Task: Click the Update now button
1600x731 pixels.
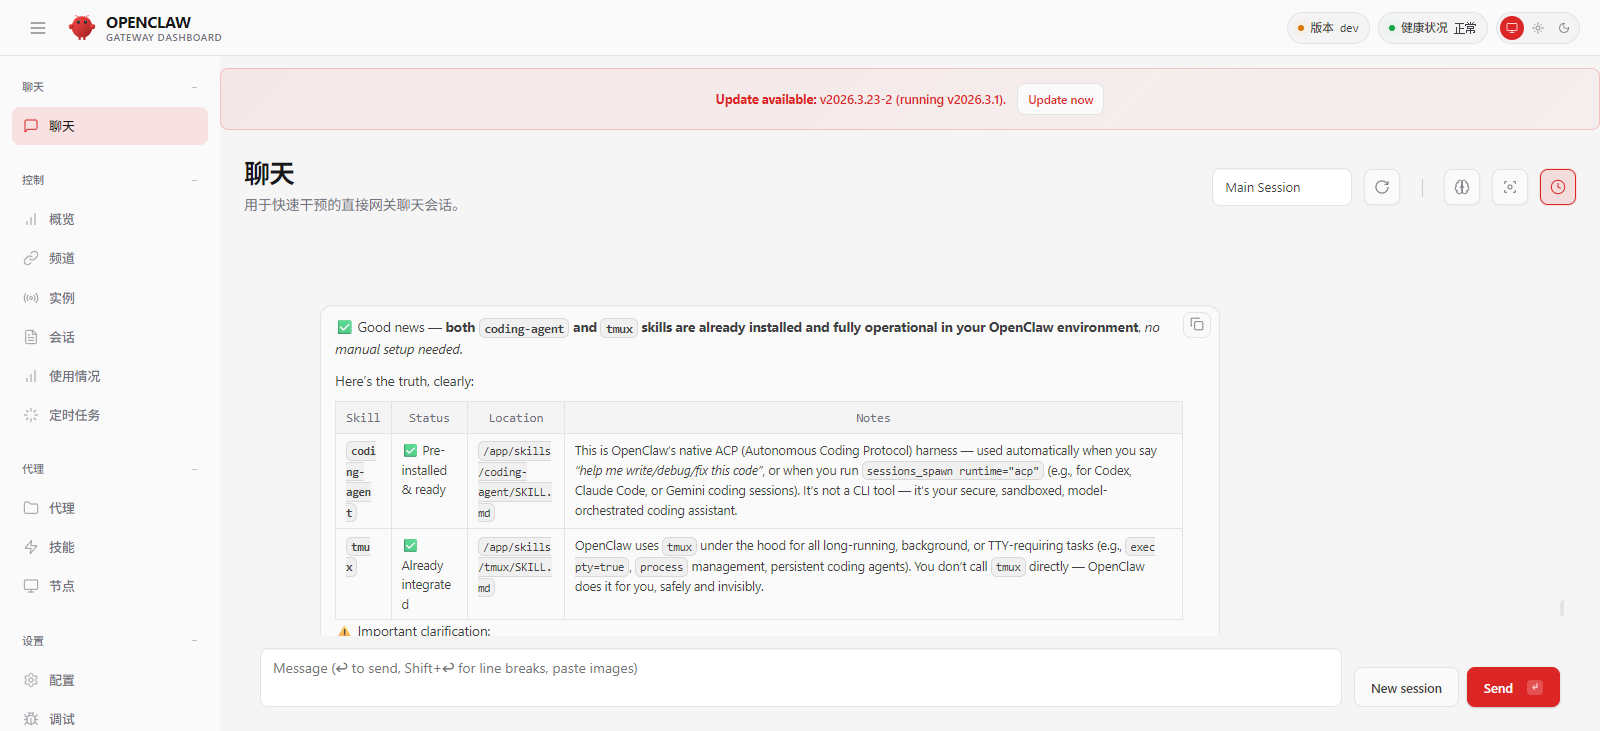Action: [x=1060, y=100]
